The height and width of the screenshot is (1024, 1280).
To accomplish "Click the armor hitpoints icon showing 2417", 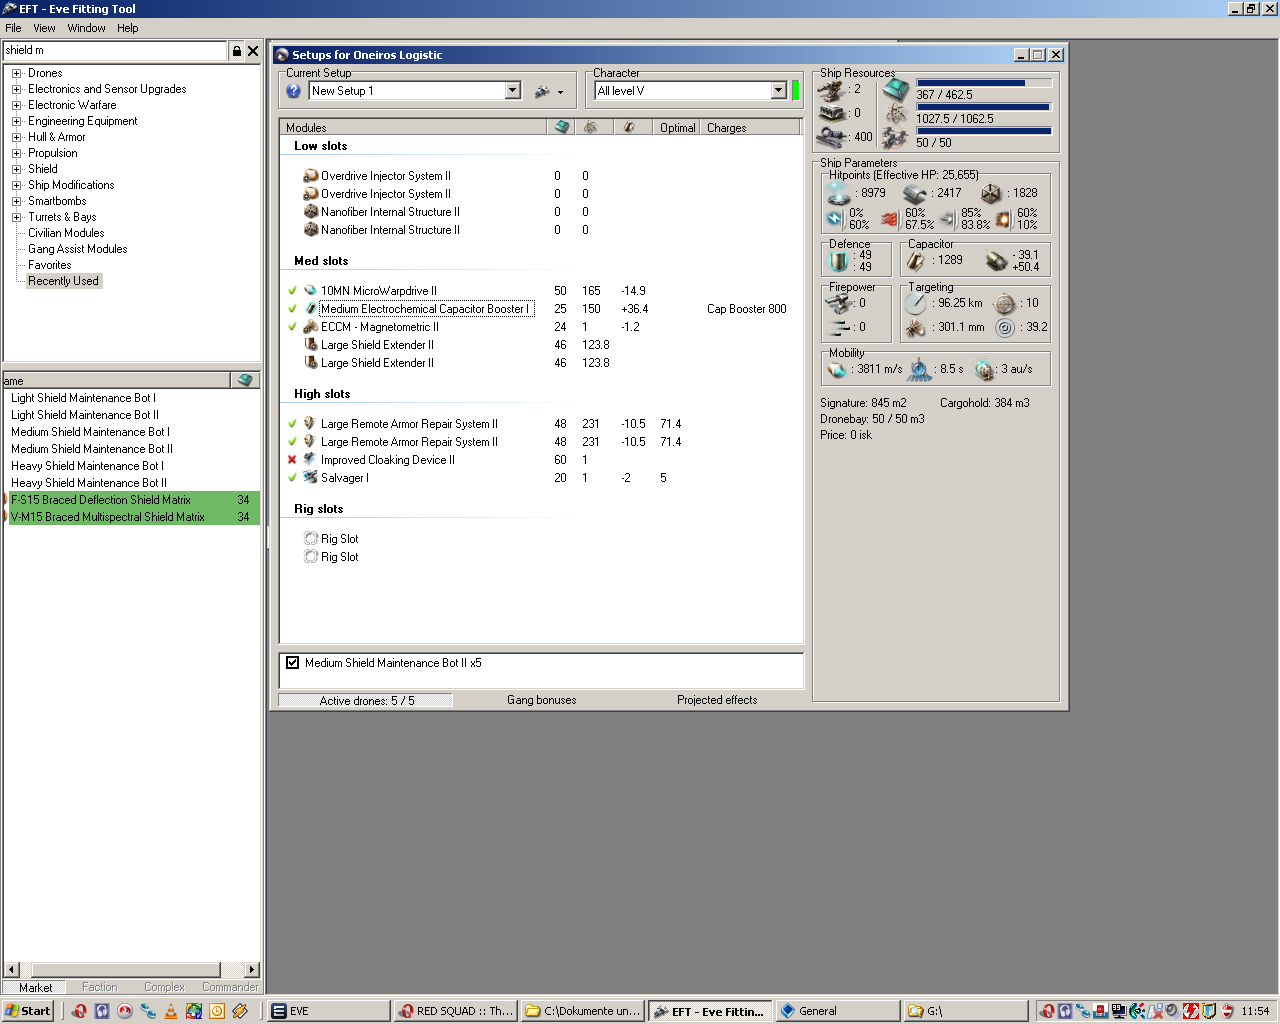I will (x=915, y=194).
